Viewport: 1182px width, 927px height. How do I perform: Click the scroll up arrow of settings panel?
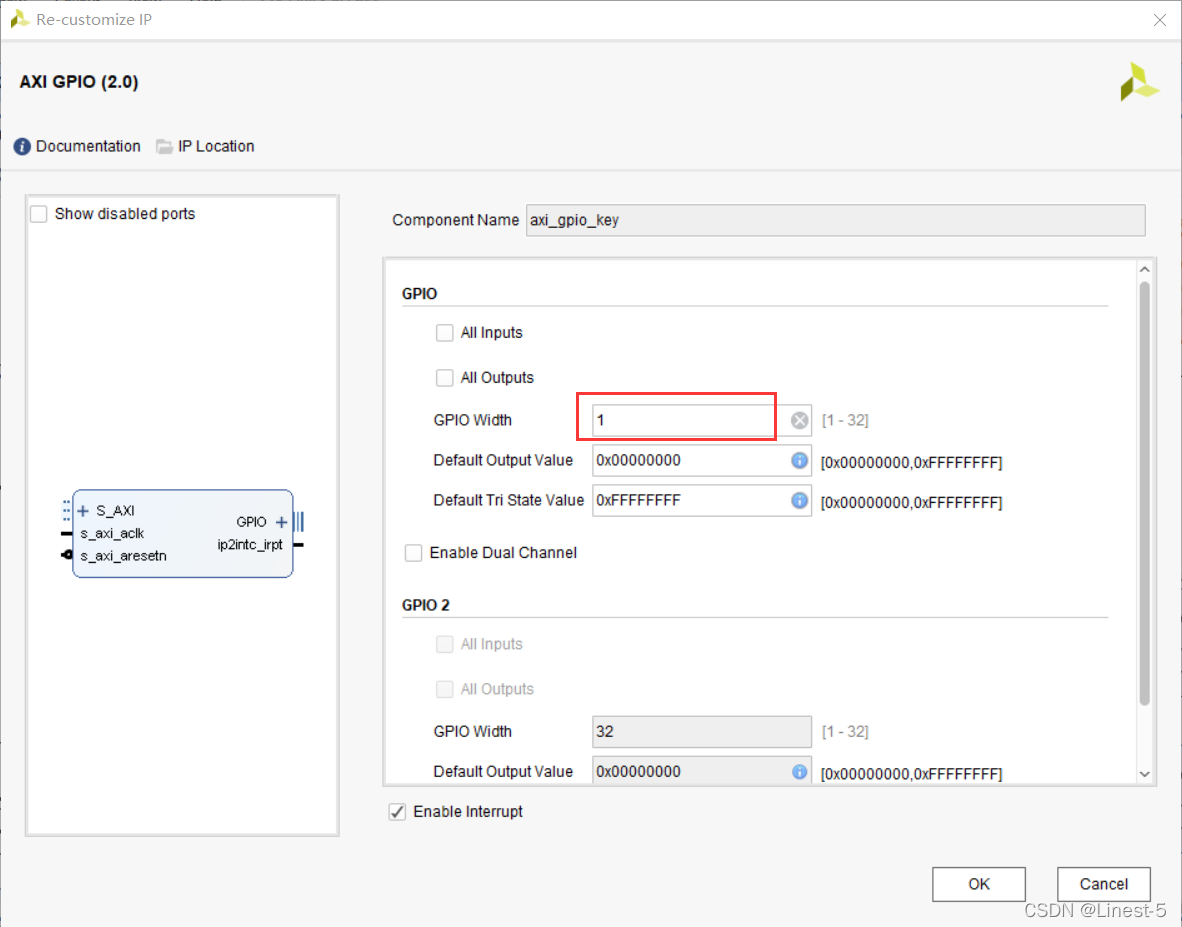(x=1144, y=270)
